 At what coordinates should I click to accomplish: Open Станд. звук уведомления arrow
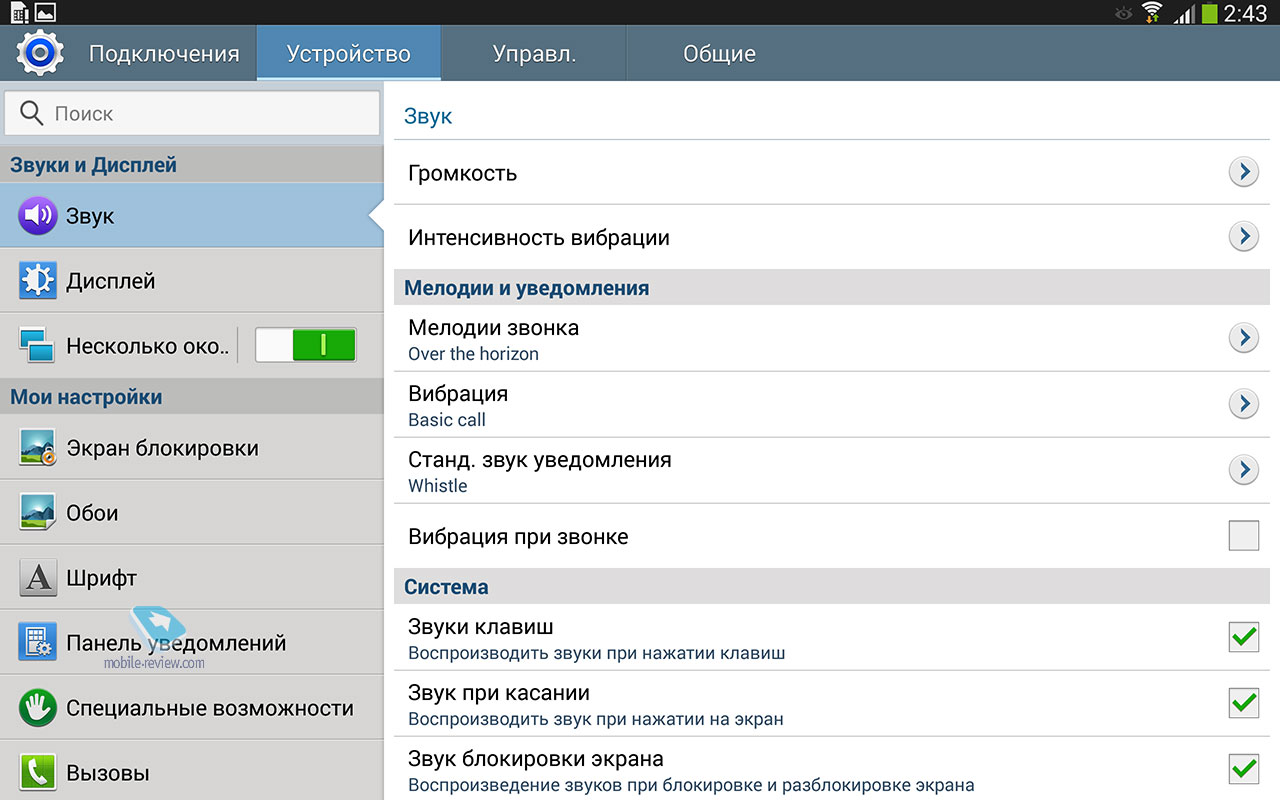(1243, 470)
